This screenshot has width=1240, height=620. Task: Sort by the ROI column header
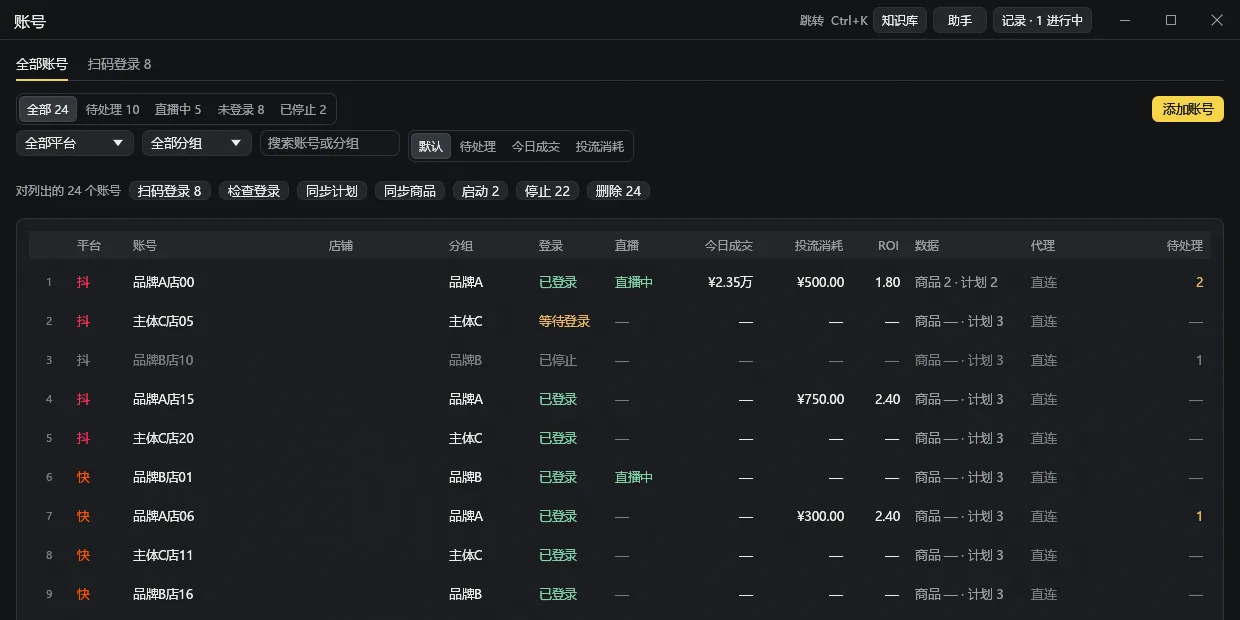click(x=889, y=245)
